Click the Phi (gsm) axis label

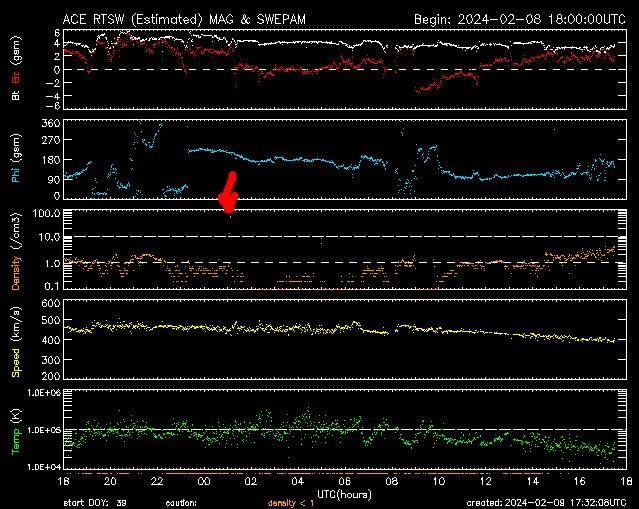click(x=17, y=163)
